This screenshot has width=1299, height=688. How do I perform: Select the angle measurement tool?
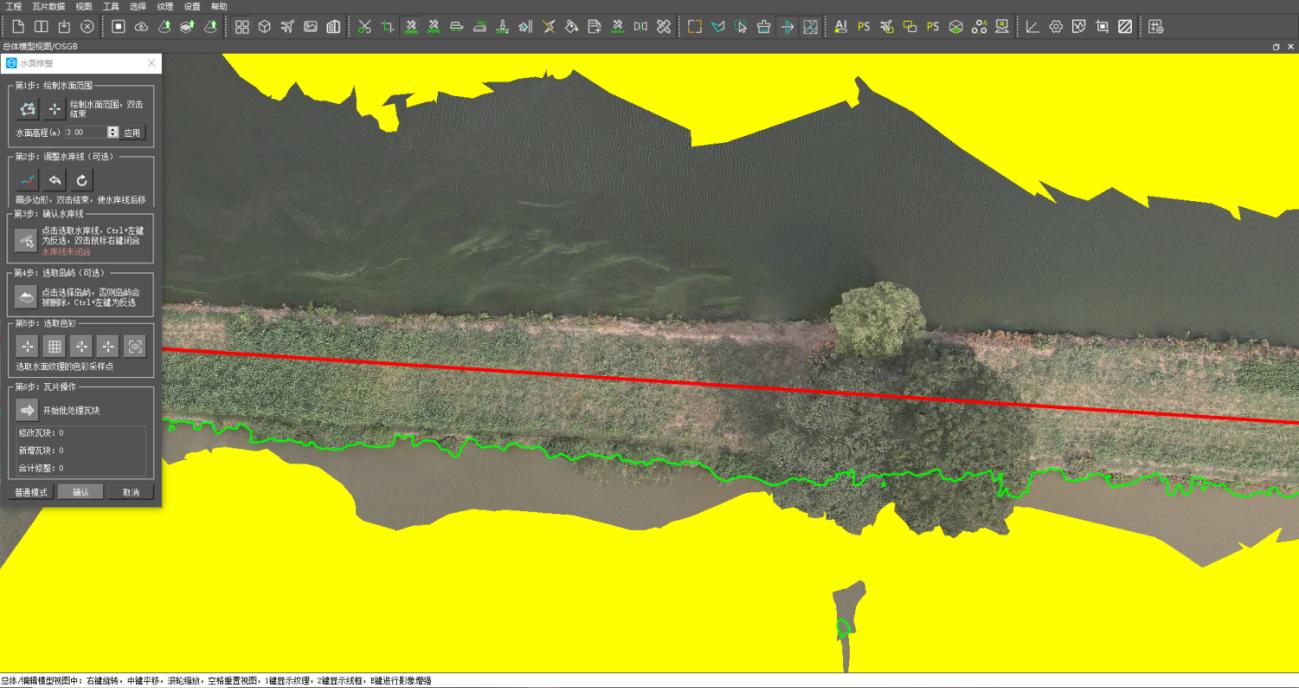[x=1032, y=26]
